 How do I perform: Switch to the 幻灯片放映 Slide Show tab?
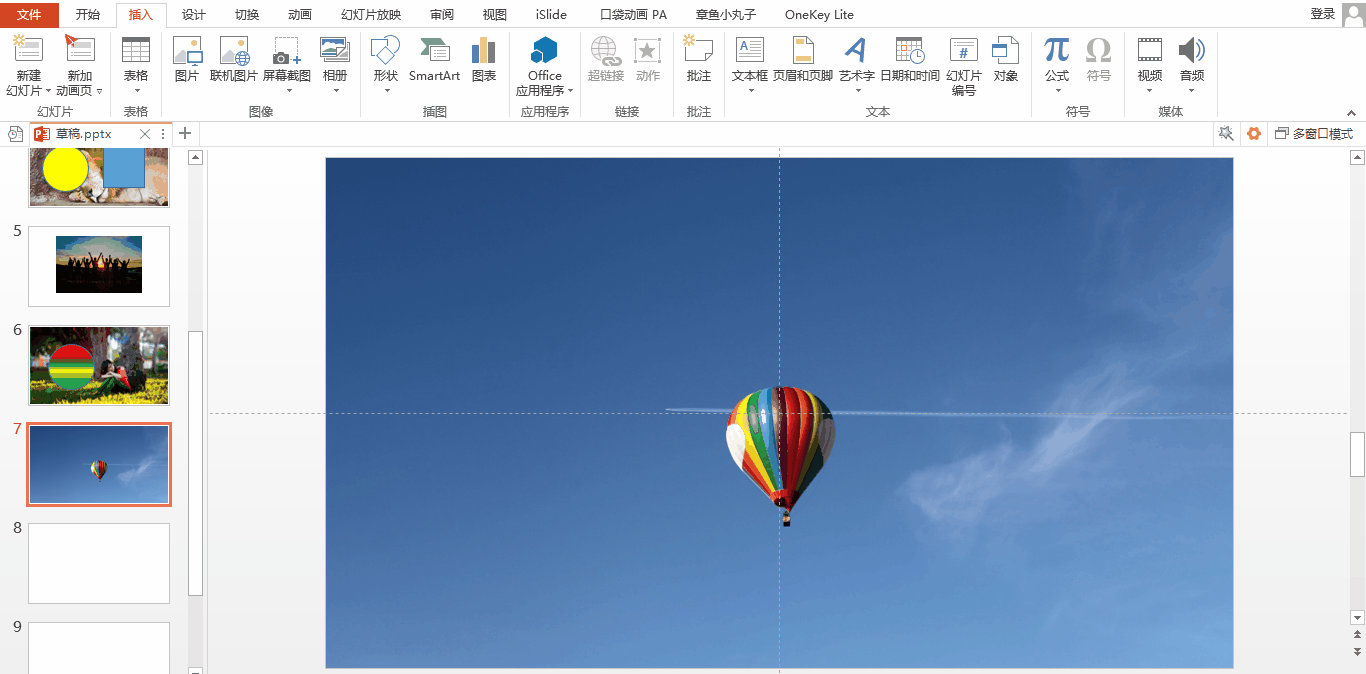pyautogui.click(x=371, y=15)
